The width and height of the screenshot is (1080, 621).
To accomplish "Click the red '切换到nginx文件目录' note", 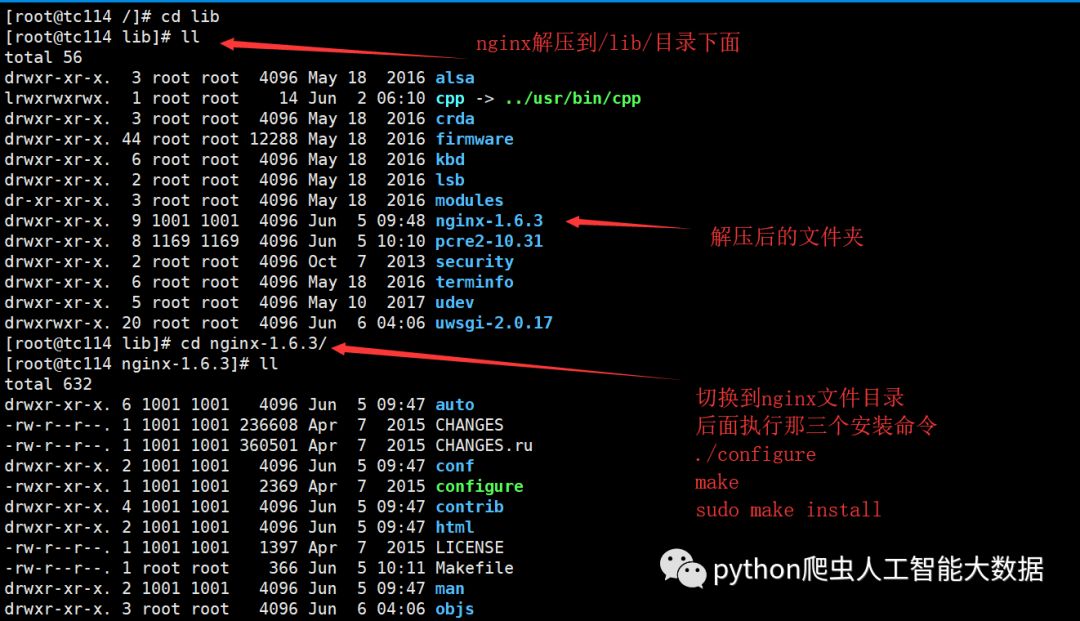I will [x=800, y=397].
